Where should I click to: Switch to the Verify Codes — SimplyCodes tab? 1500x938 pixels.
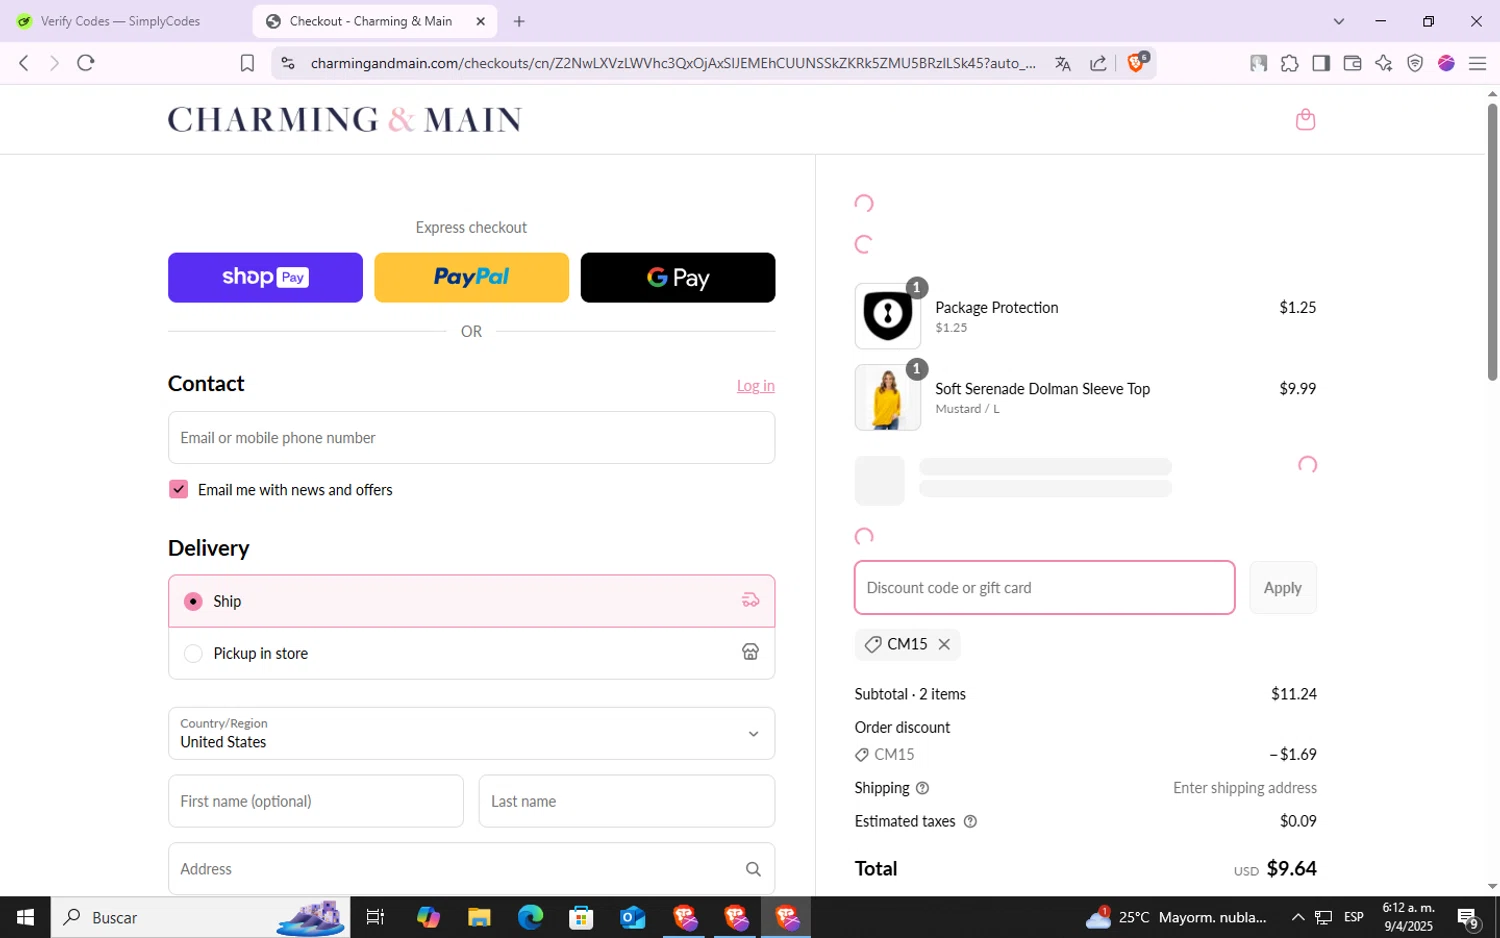122,21
